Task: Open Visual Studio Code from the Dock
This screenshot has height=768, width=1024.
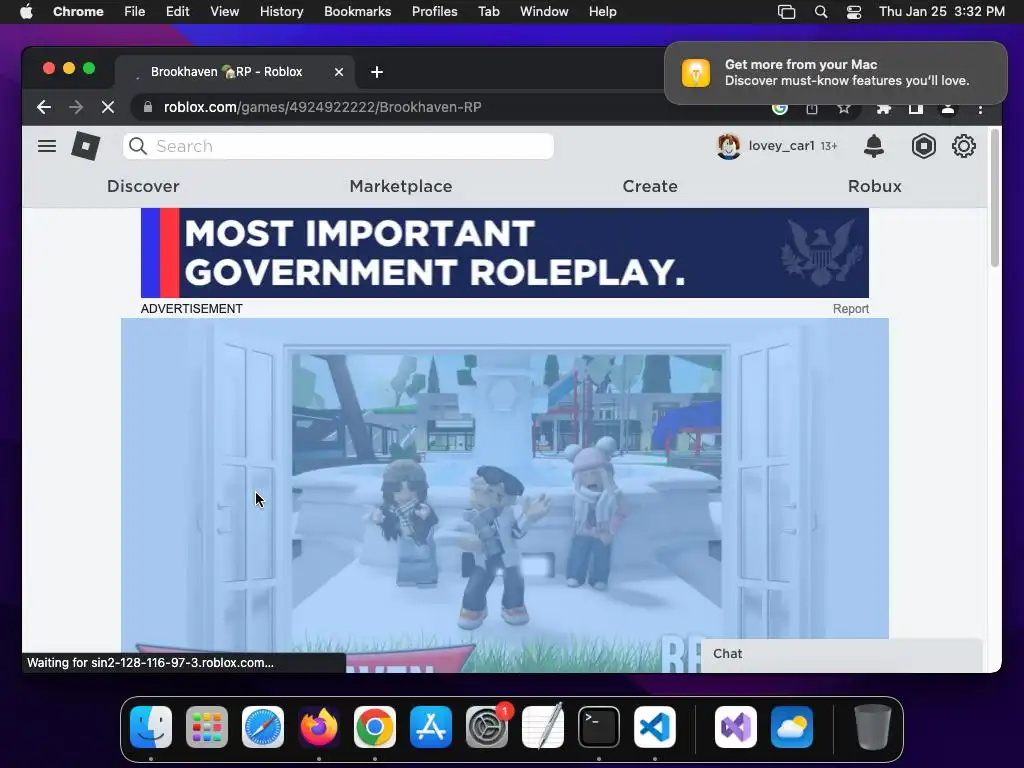Action: coord(655,727)
